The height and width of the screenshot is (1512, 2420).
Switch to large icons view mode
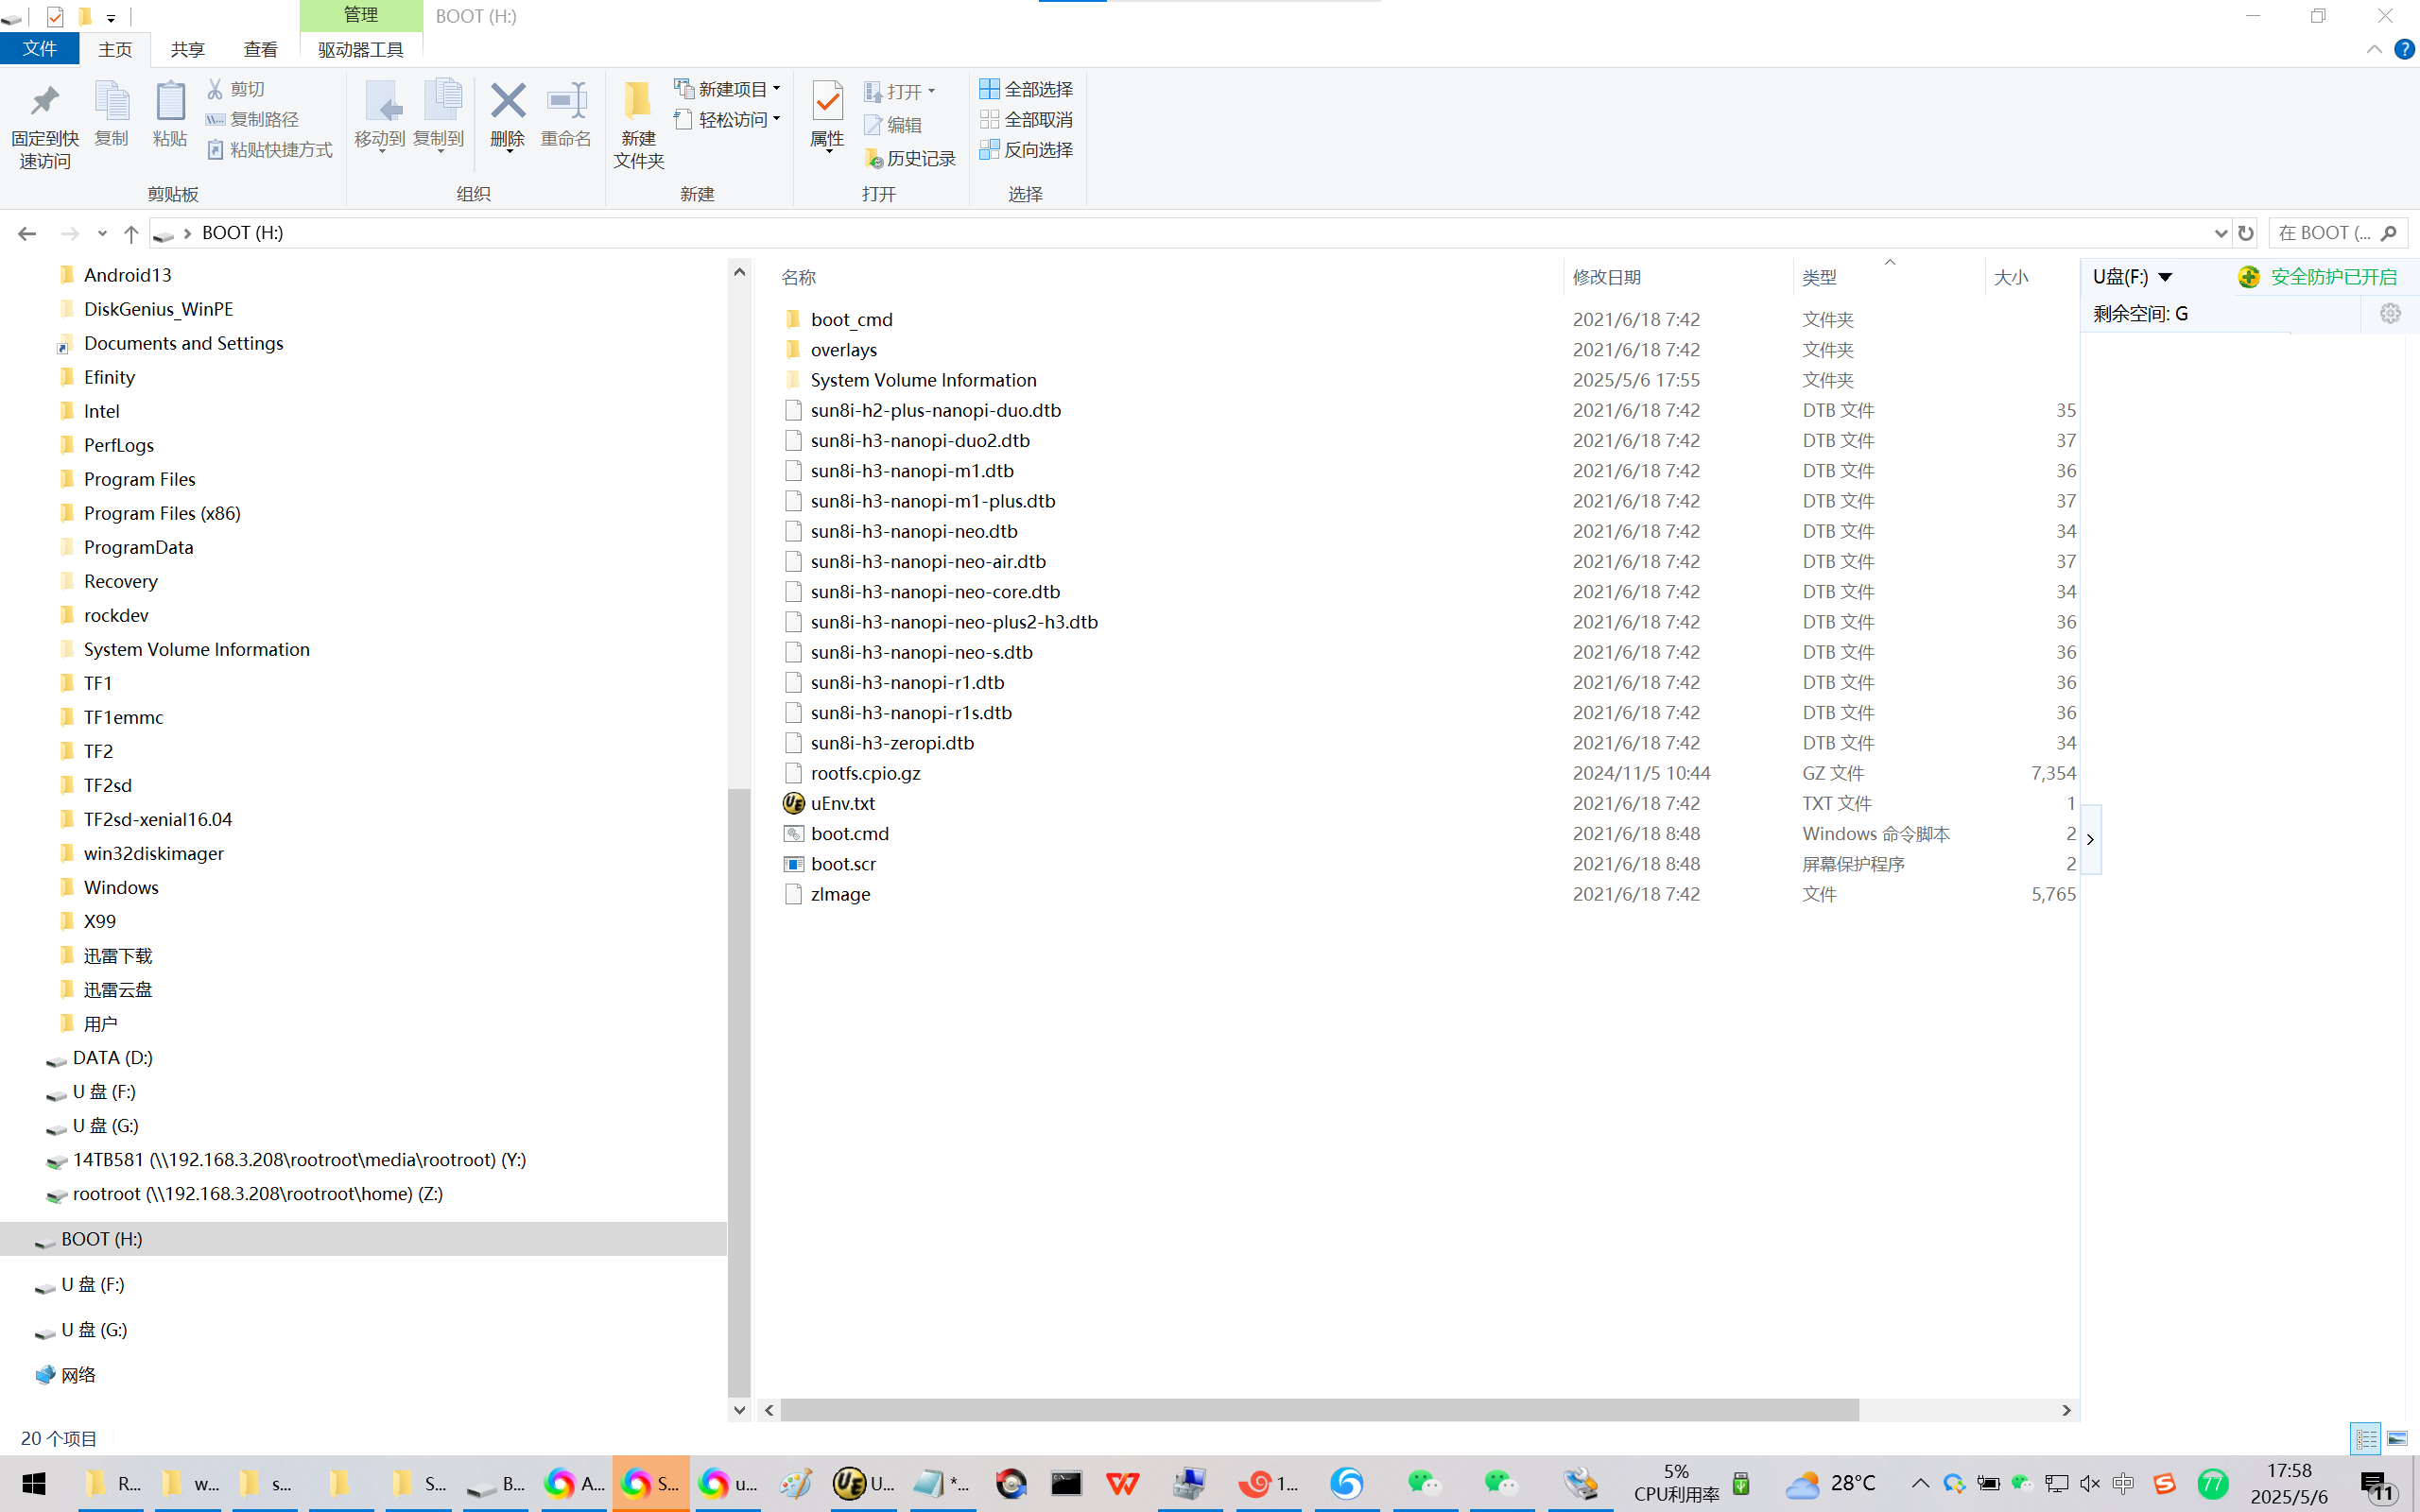pyautogui.click(x=2397, y=1438)
